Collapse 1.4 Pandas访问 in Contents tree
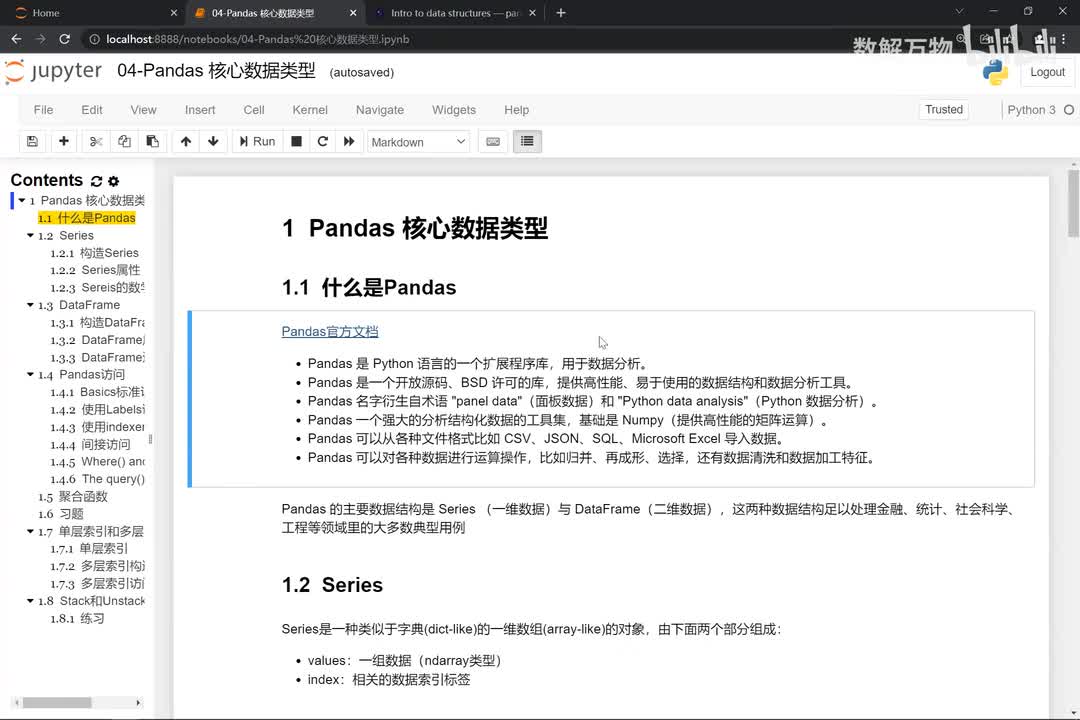 click(x=30, y=375)
